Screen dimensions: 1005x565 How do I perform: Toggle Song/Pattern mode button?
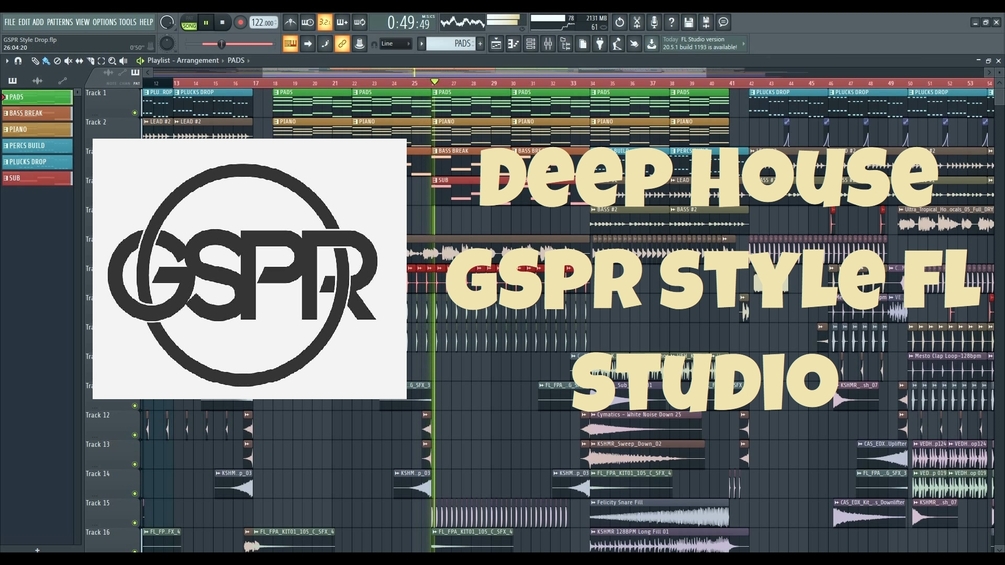189,23
